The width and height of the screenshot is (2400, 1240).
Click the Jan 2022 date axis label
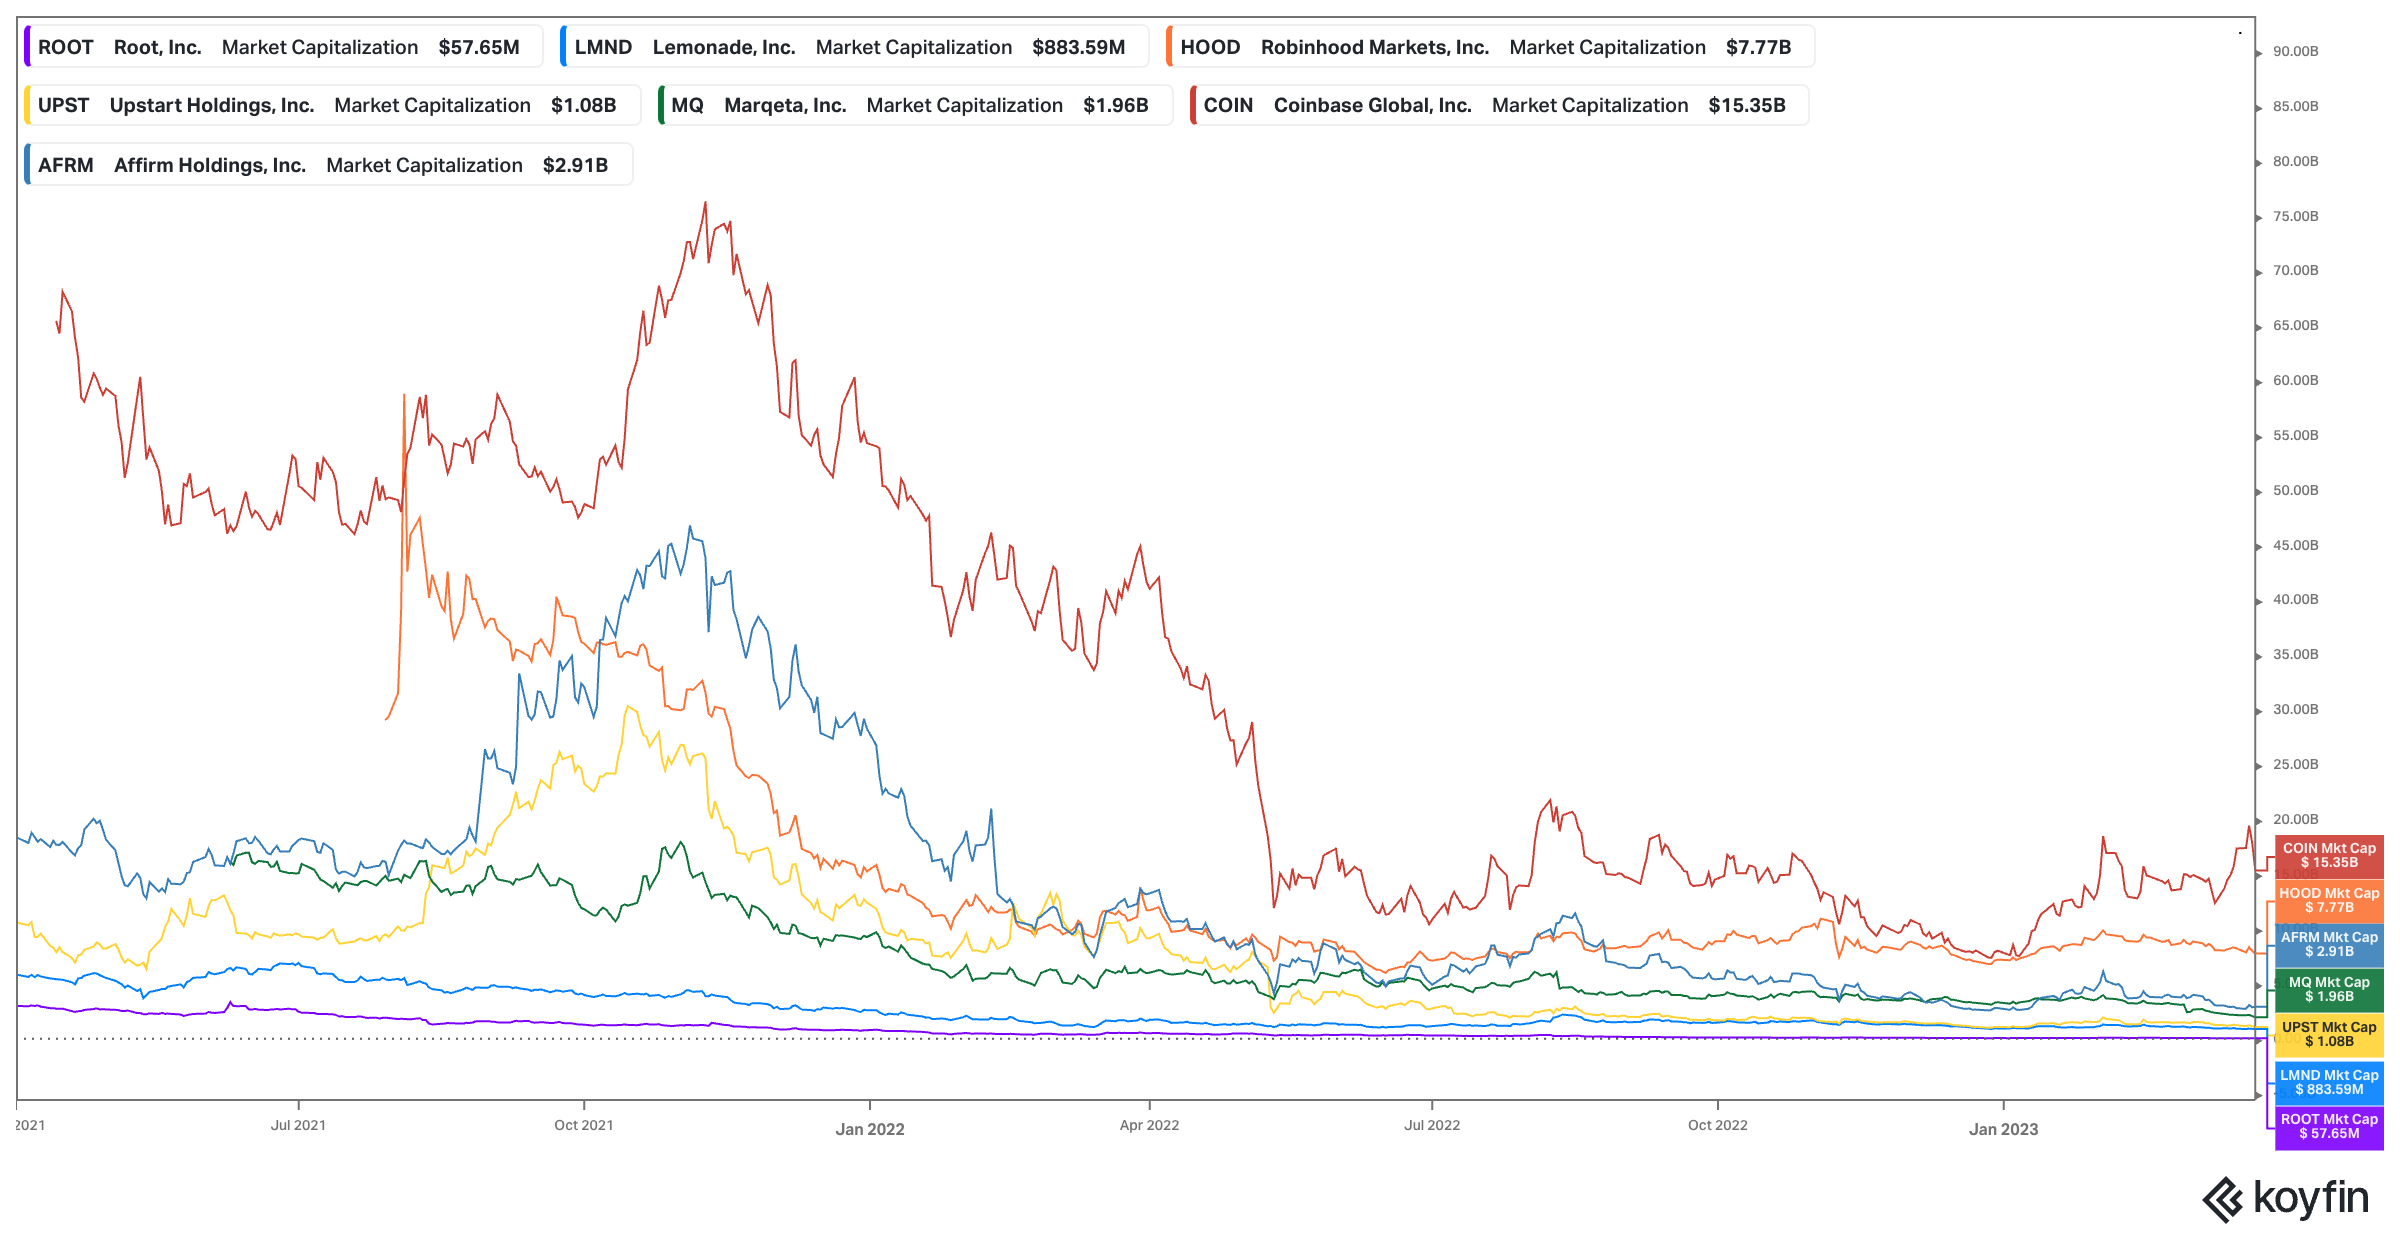coord(869,1129)
